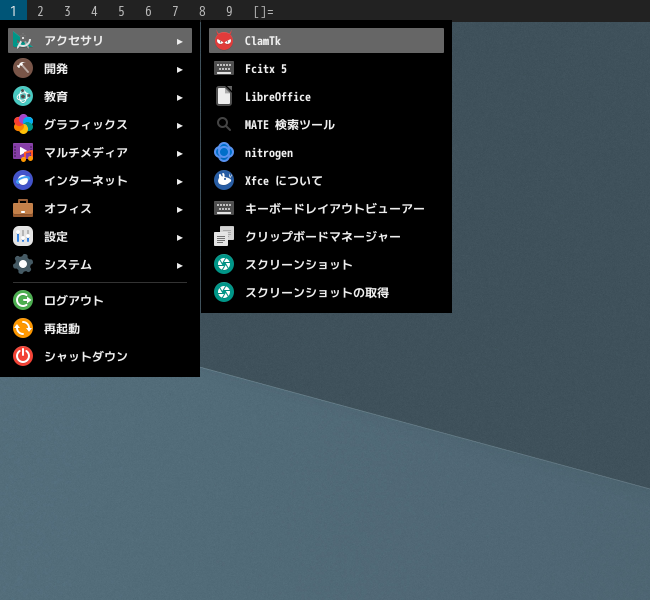
Task: Click the マルチメディア film icon
Action: coord(23,152)
